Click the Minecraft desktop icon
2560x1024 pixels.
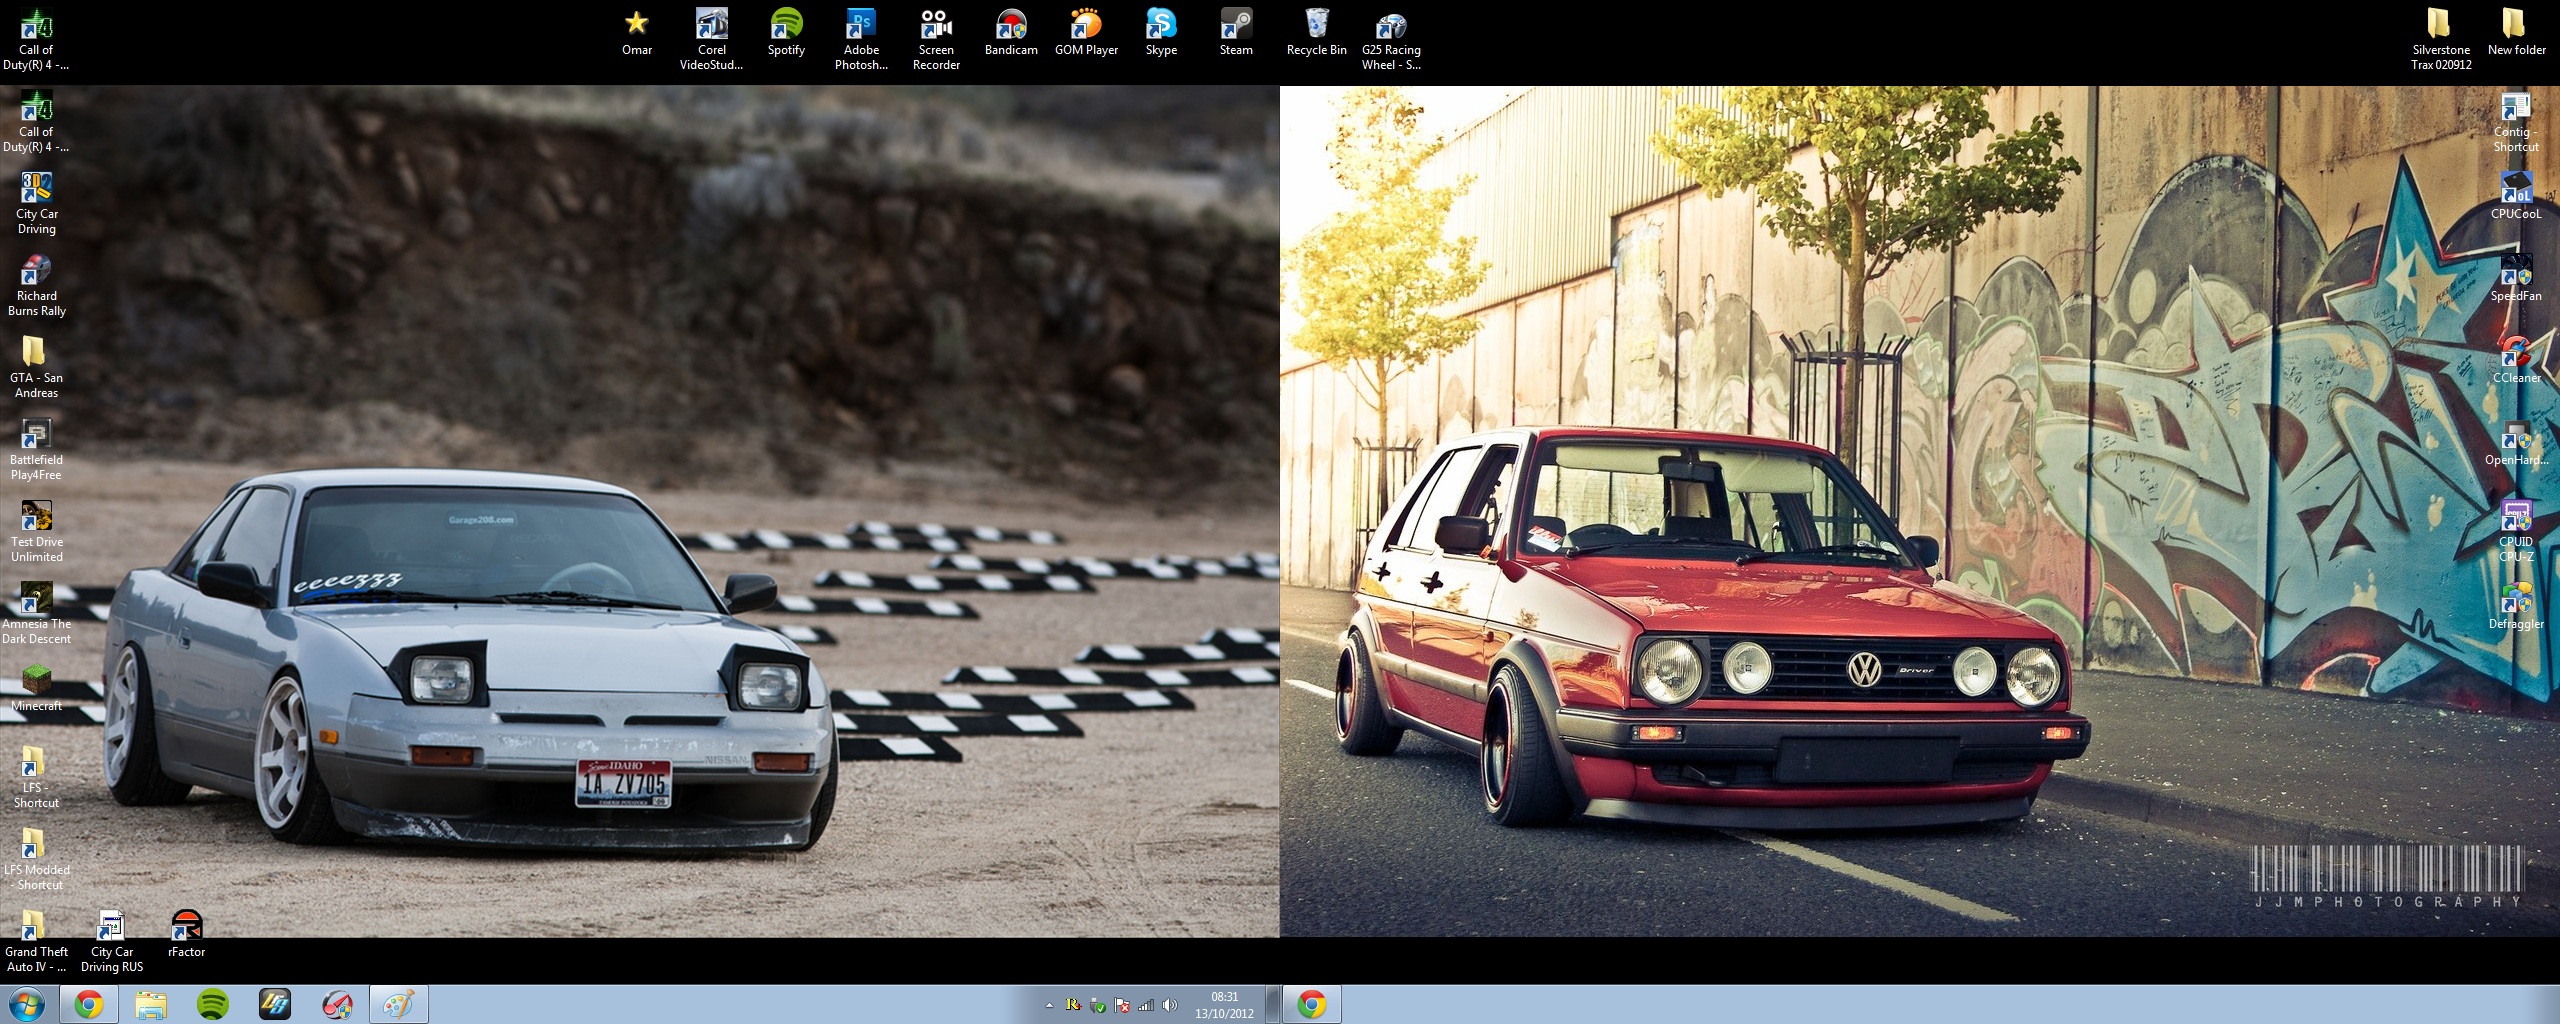(x=36, y=687)
